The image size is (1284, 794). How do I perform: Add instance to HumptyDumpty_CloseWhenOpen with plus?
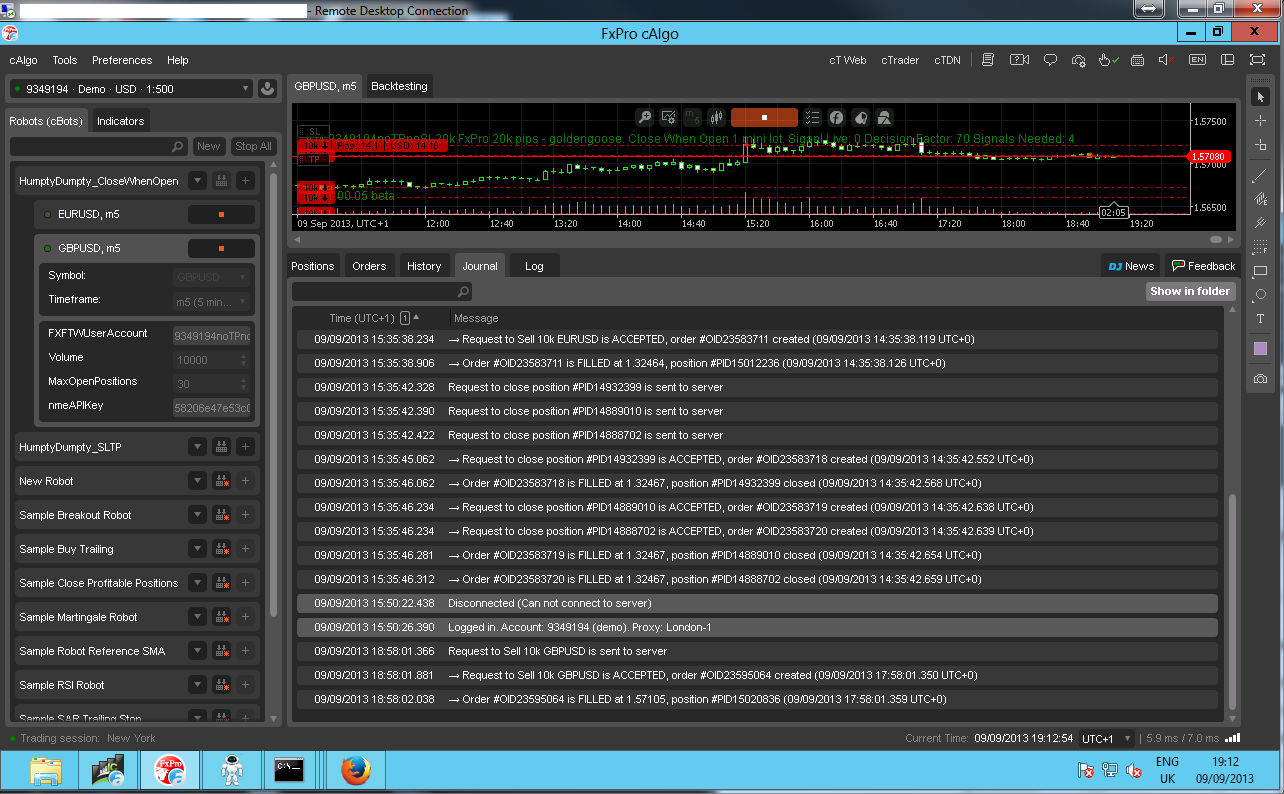pos(246,181)
